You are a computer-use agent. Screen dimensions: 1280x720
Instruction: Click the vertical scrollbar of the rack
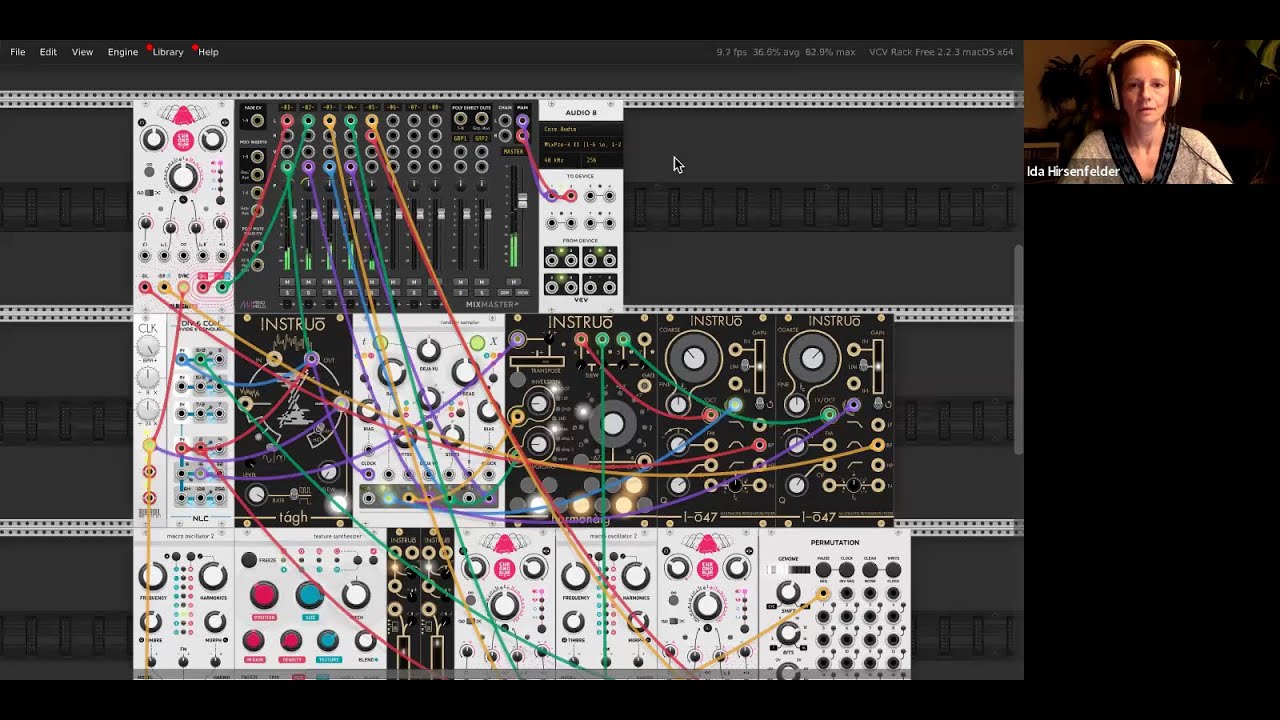1018,350
